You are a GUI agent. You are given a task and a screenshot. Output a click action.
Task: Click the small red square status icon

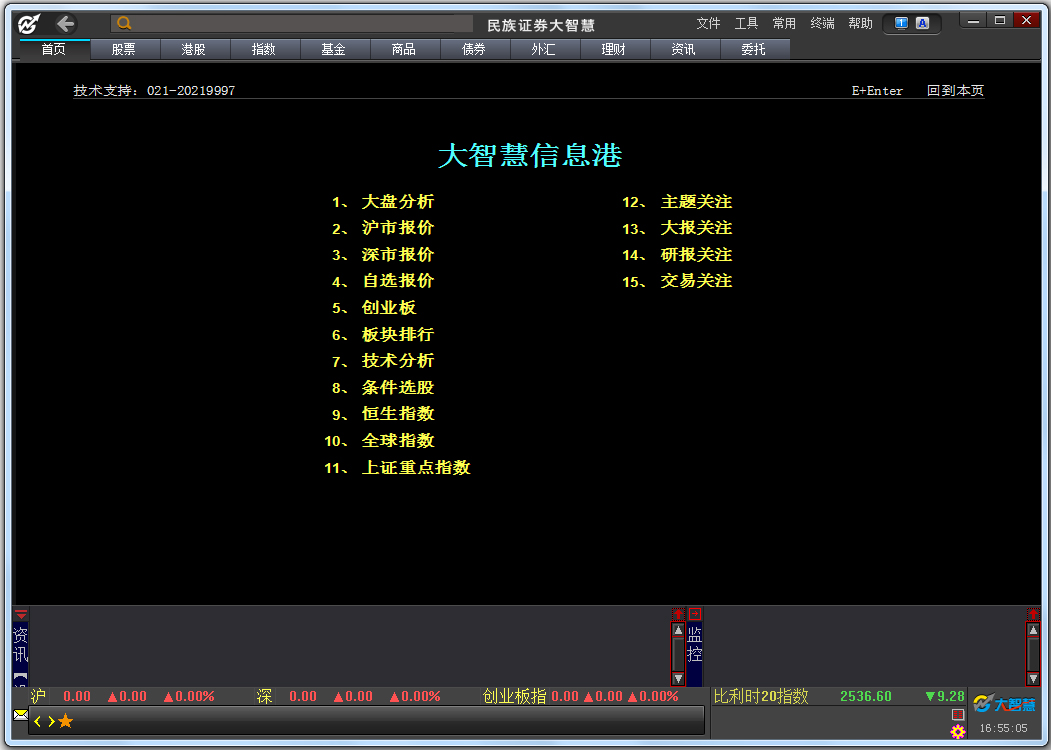tap(958, 714)
